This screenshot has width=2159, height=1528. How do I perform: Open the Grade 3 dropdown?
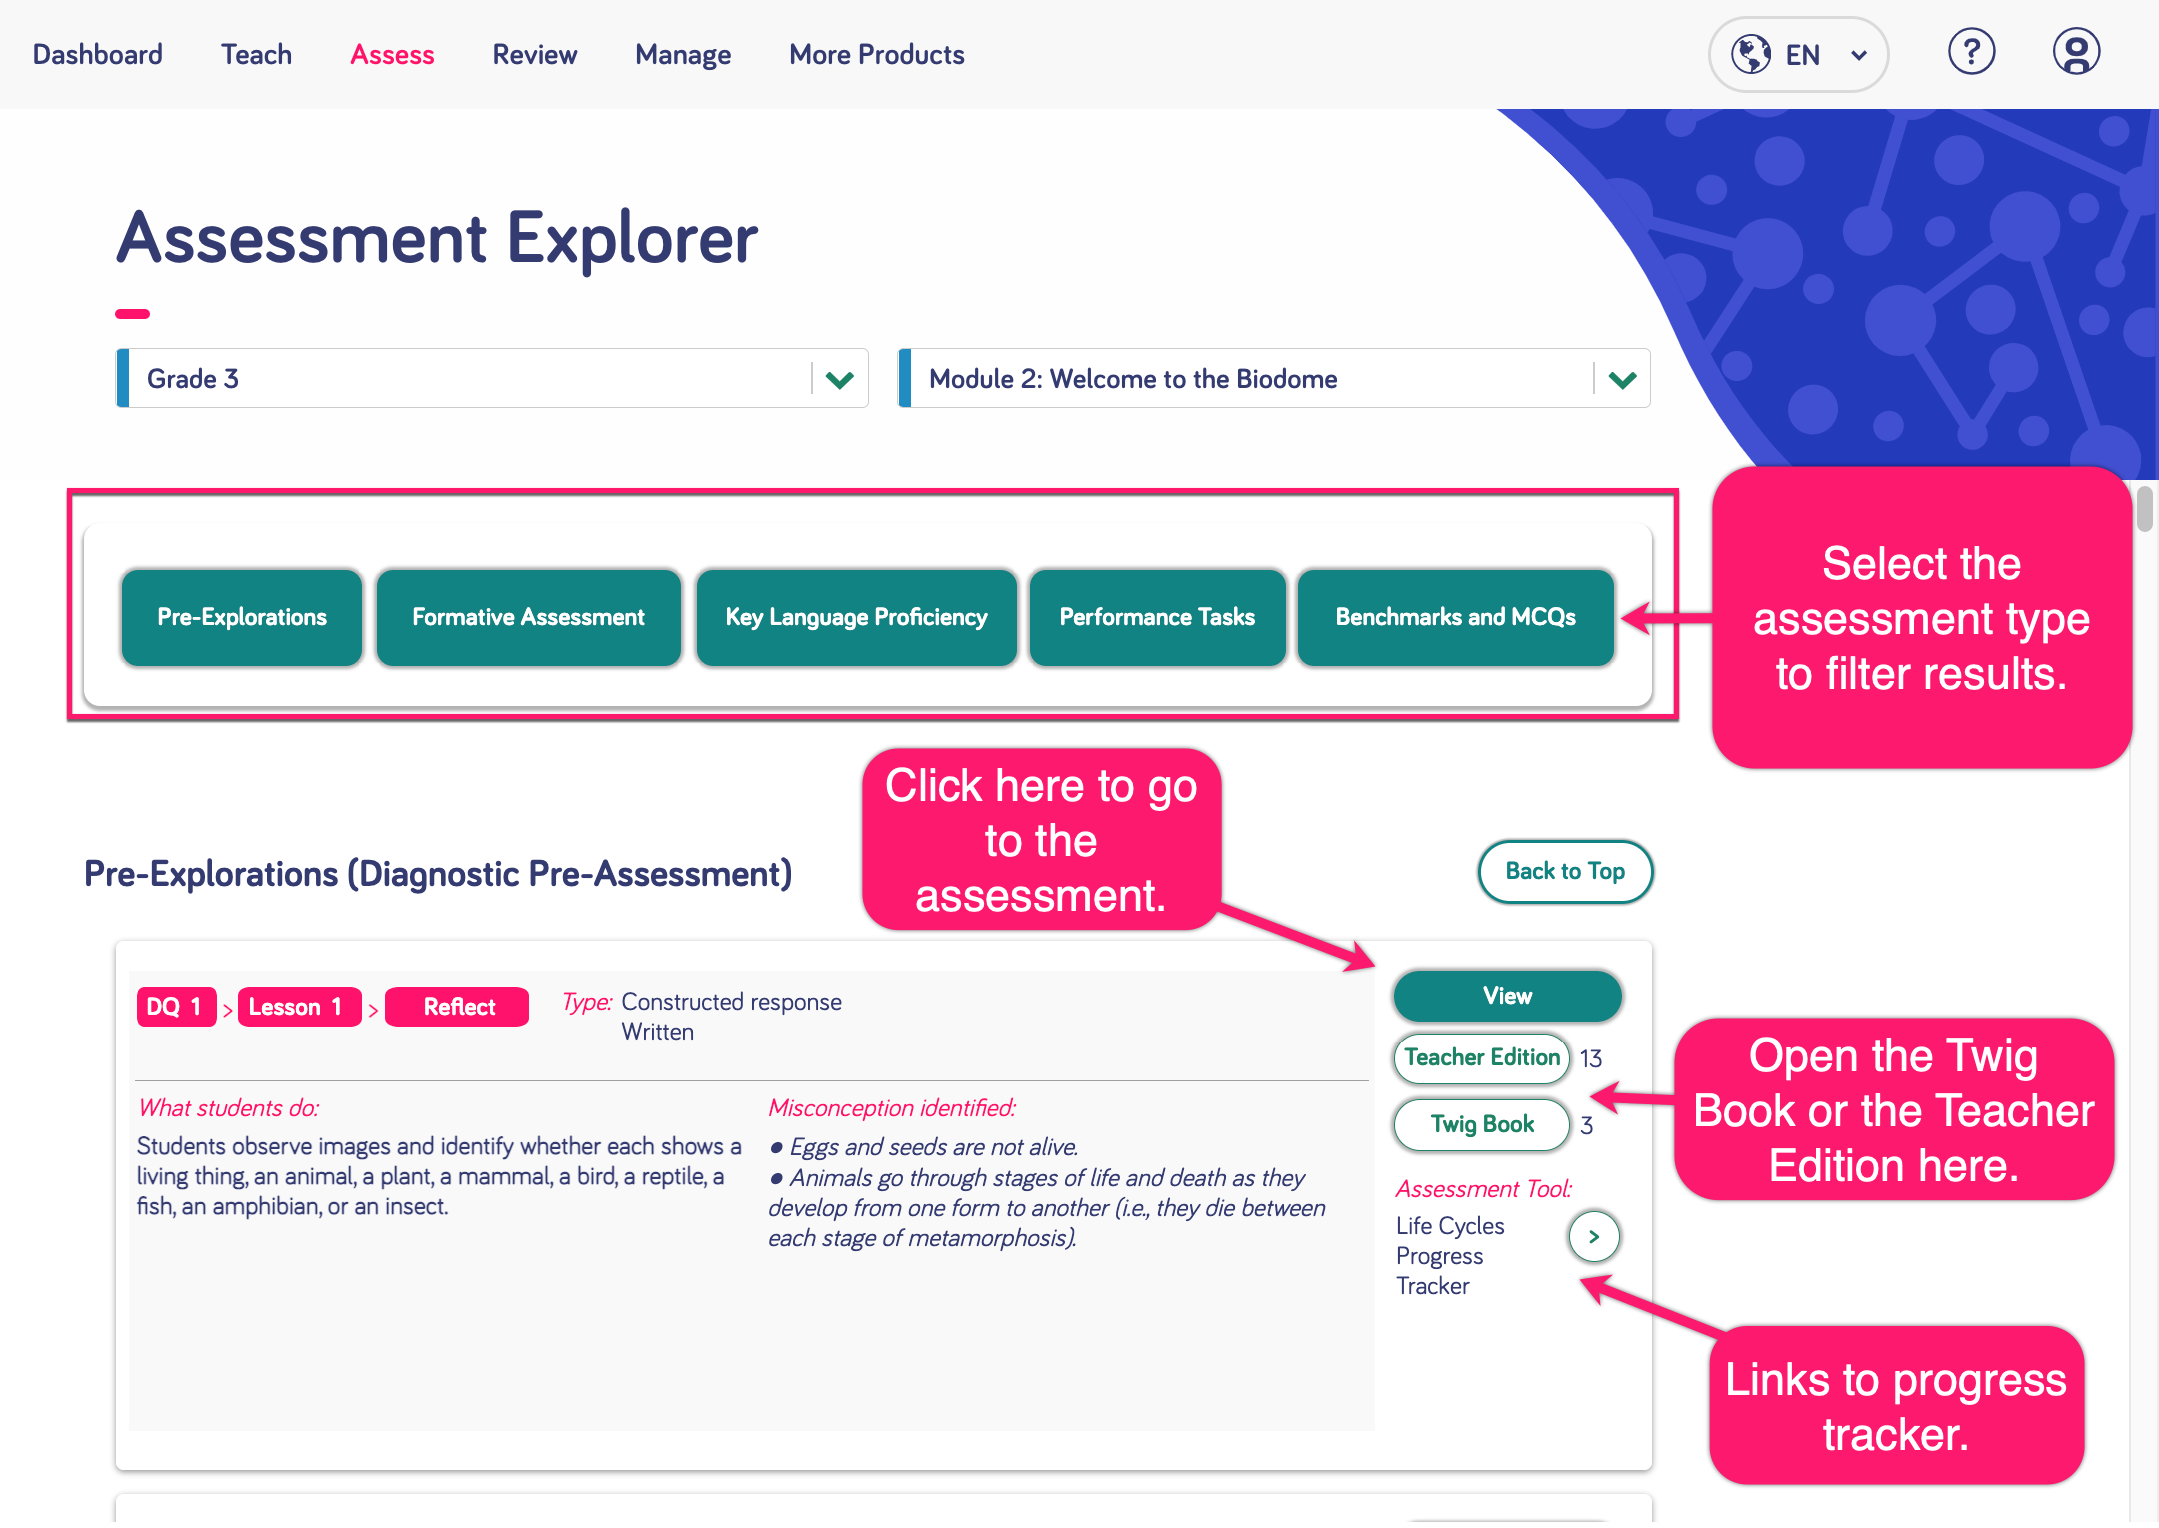click(492, 378)
